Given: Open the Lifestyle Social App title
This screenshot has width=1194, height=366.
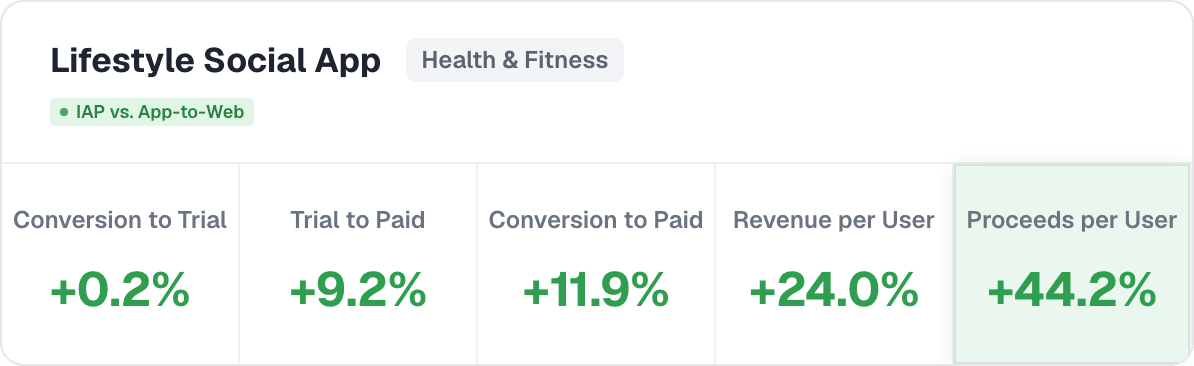Looking at the screenshot, I should (x=215, y=61).
